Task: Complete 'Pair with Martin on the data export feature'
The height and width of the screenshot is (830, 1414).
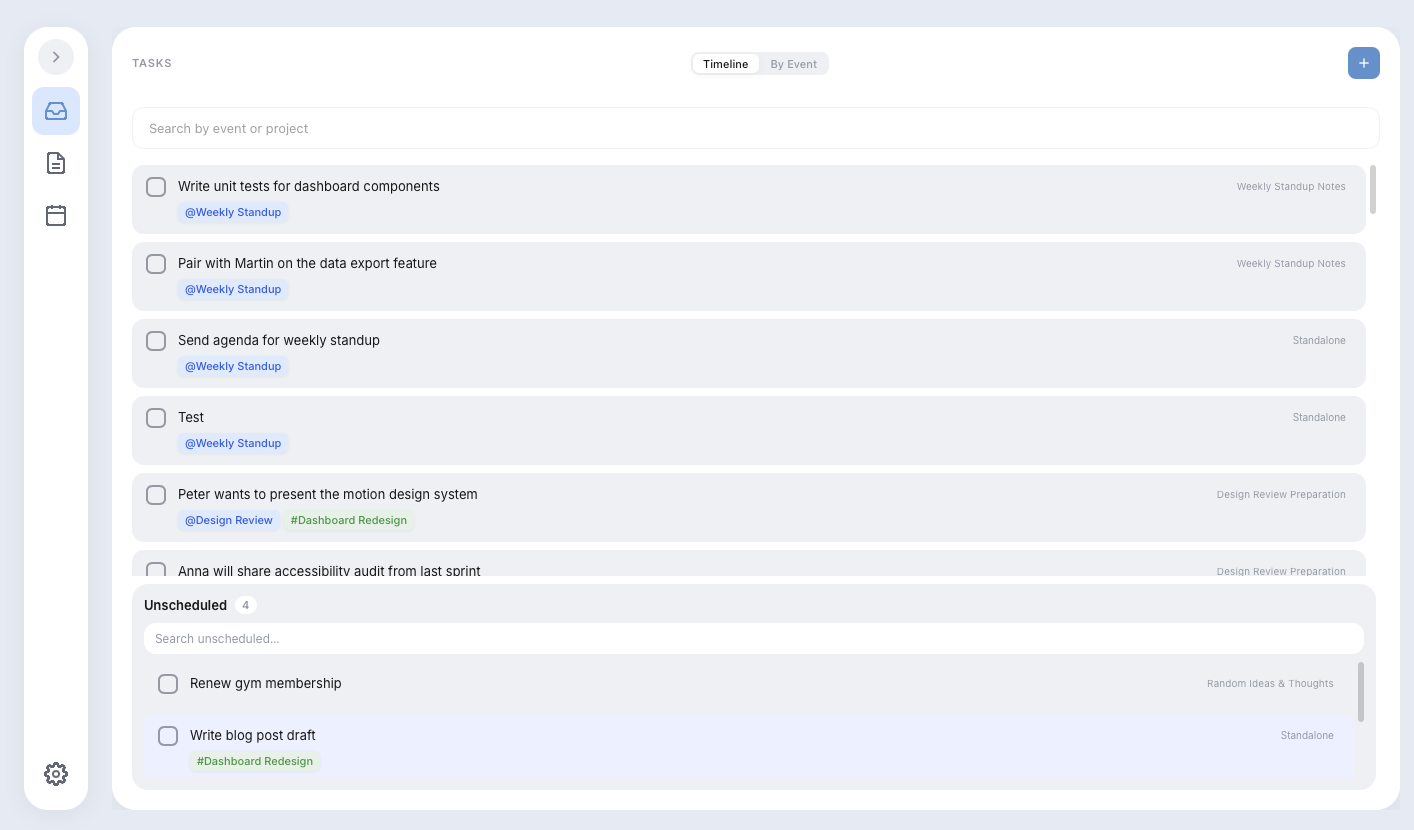Action: coord(156,263)
